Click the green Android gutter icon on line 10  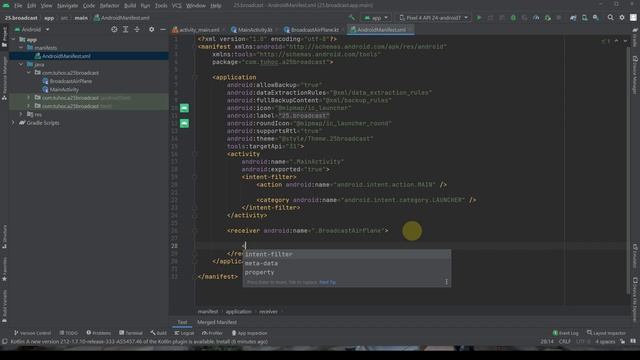184,108
